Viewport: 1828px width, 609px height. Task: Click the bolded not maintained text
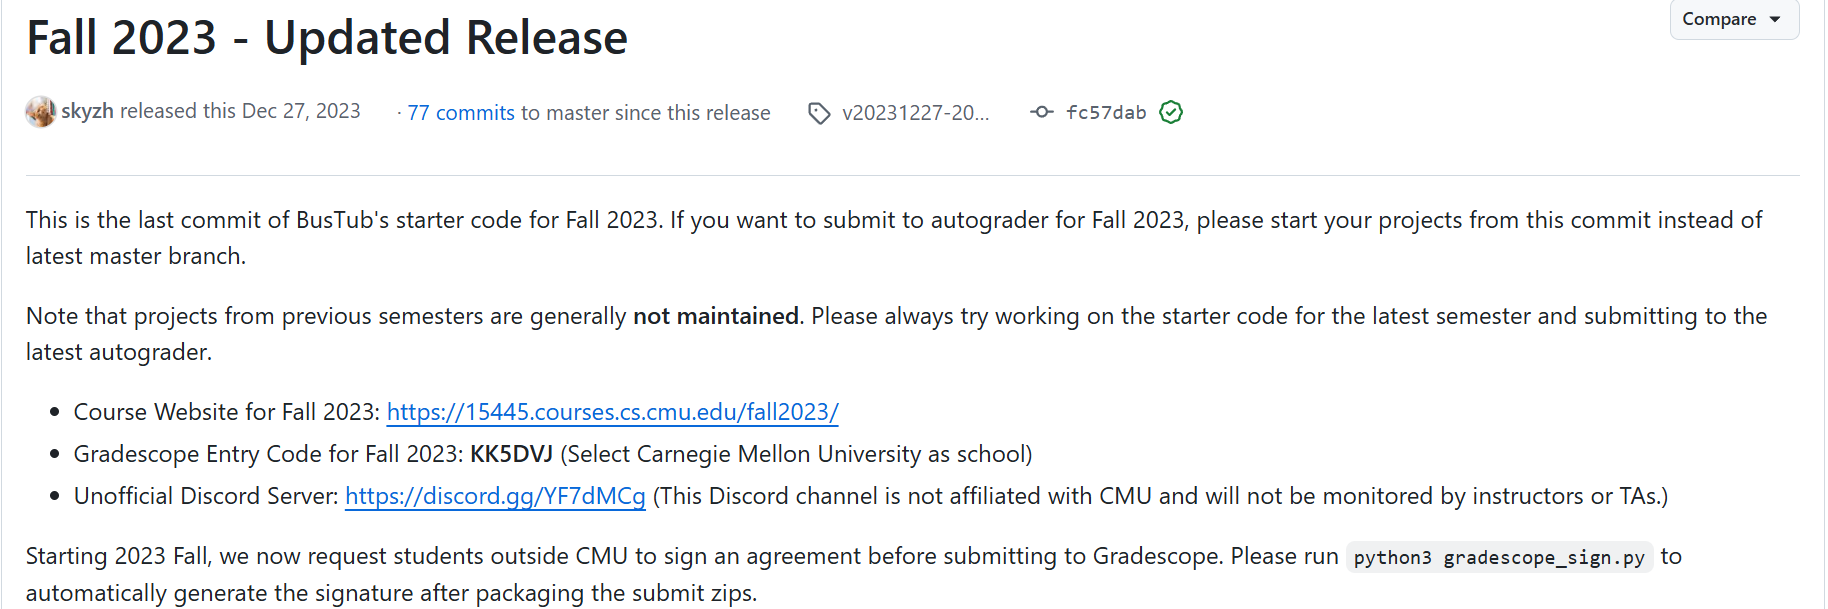714,315
